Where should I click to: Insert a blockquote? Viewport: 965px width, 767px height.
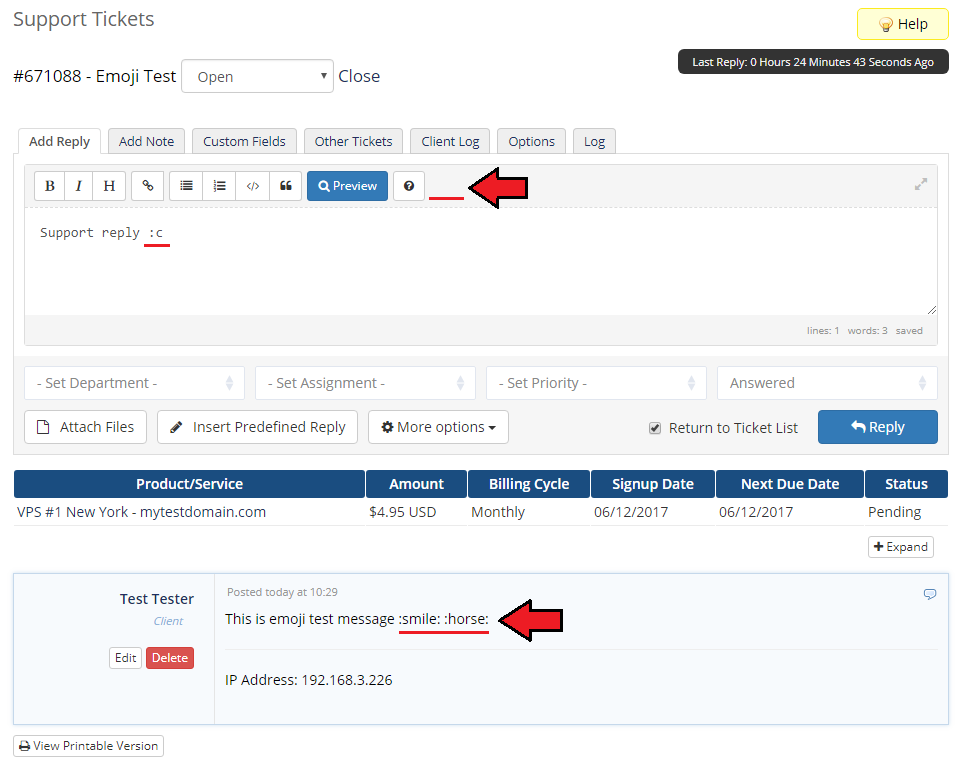pos(286,186)
